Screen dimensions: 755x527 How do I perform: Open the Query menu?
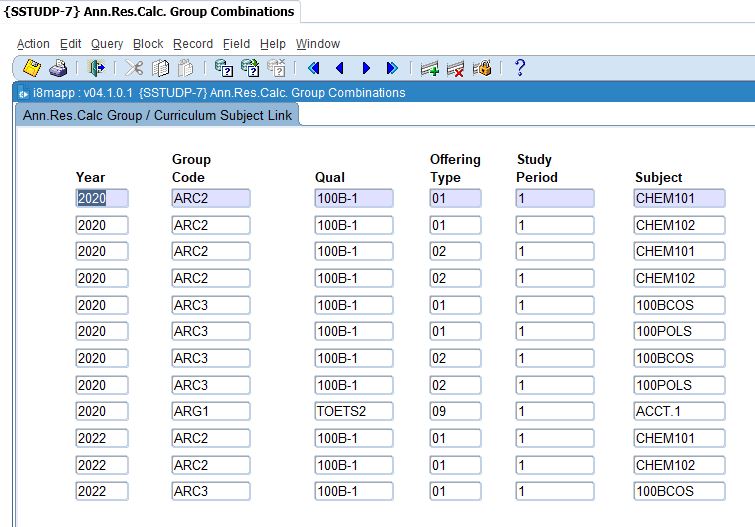[107, 44]
